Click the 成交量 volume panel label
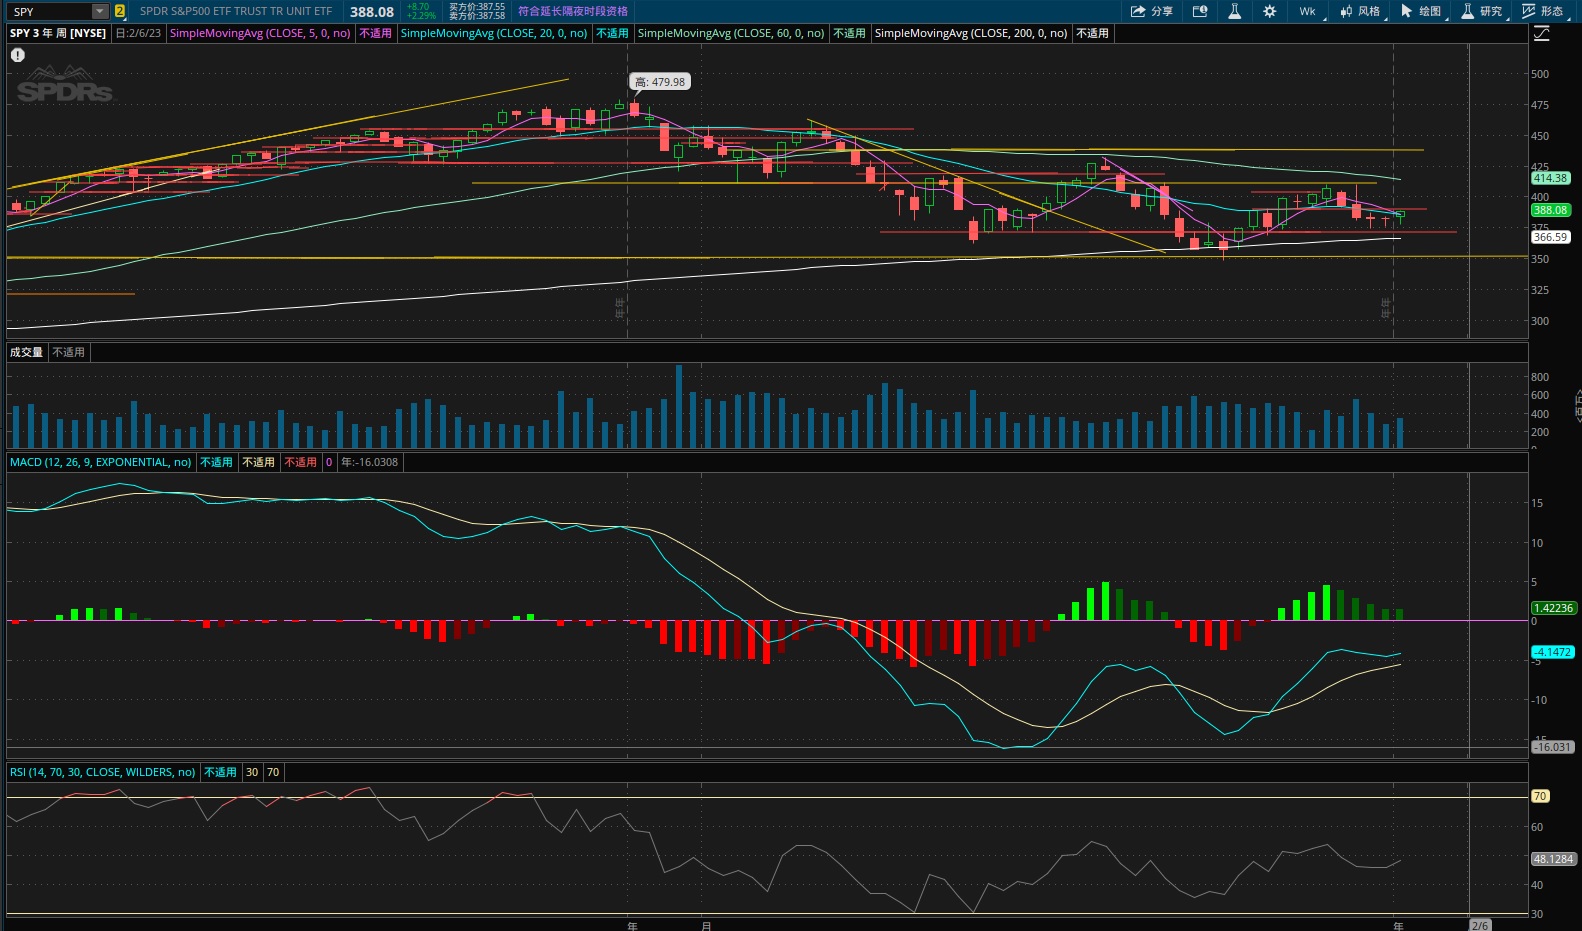 pyautogui.click(x=27, y=352)
